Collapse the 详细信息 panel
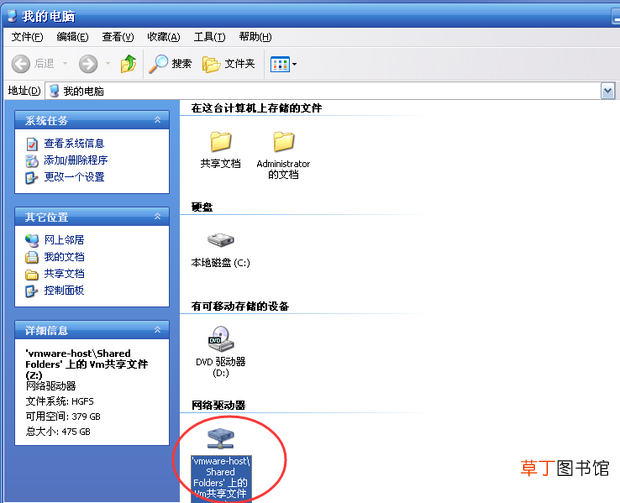The height and width of the screenshot is (503, 620). 157,330
